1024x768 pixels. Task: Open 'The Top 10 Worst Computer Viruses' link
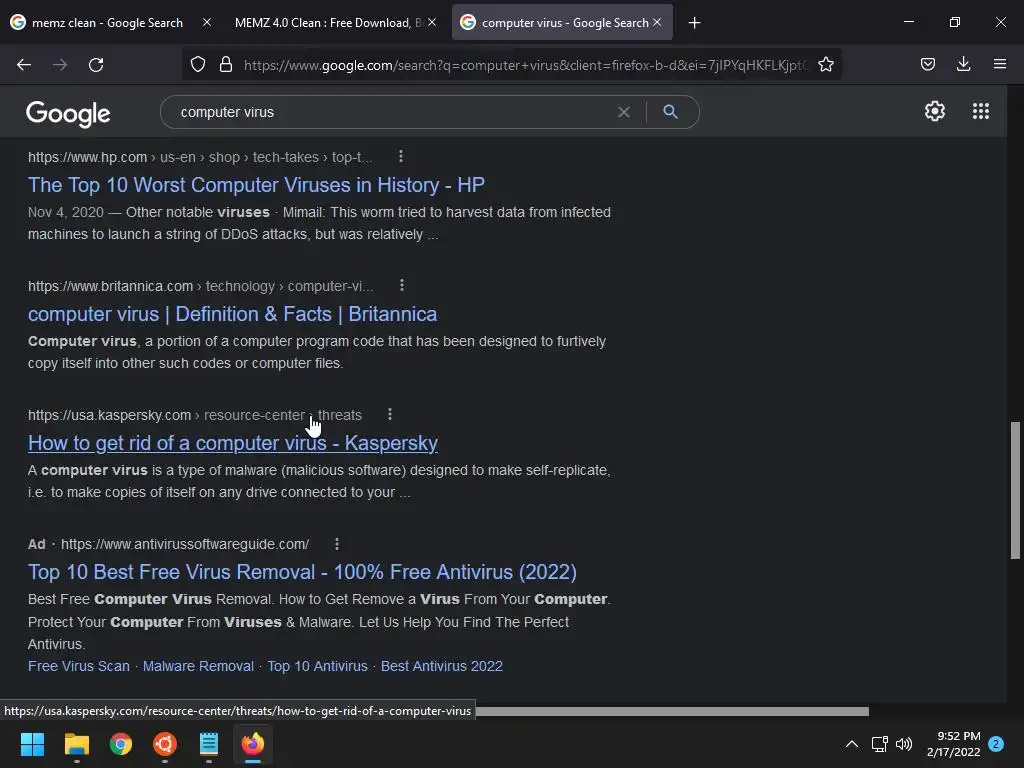[256, 185]
